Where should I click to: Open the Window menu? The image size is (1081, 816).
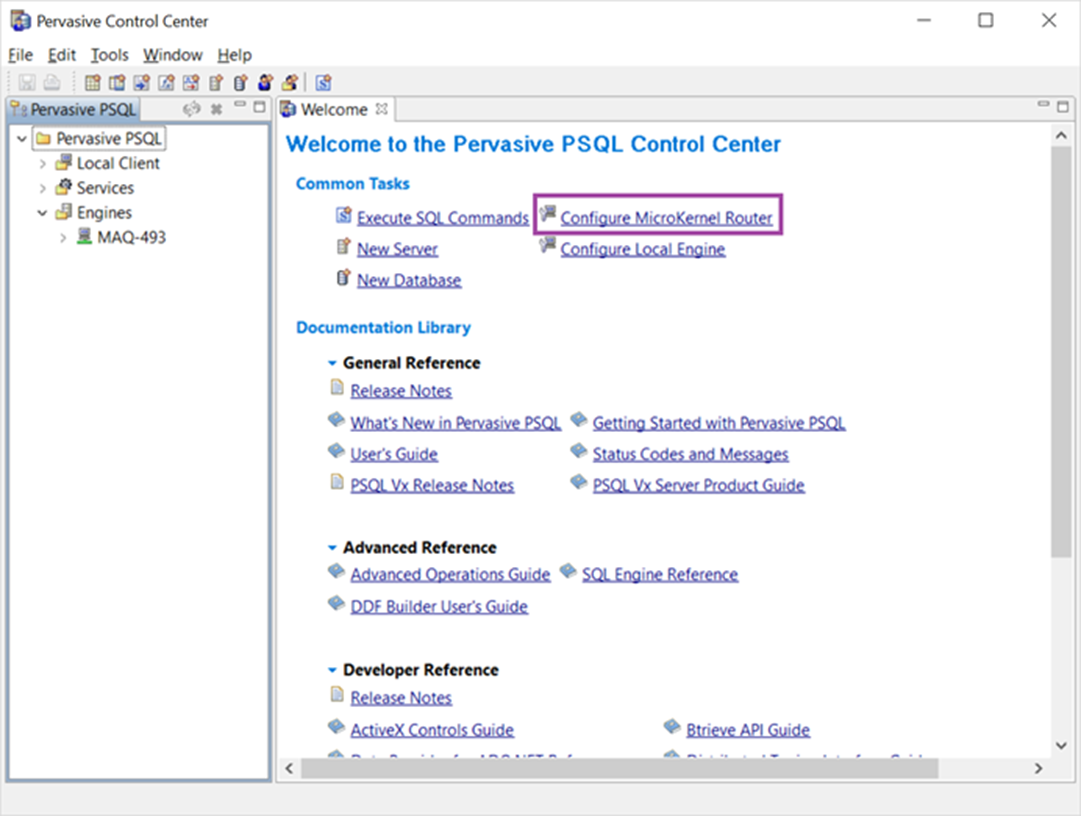pyautogui.click(x=173, y=55)
